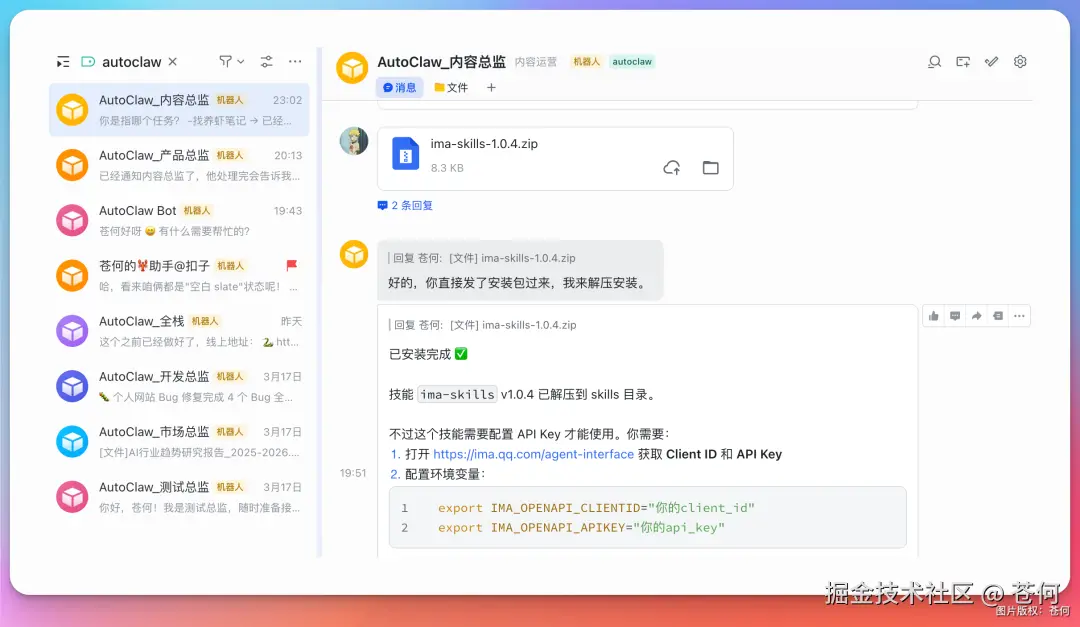Screen dimensions: 1080x627
Task: Switch to the 文件 tab
Action: pyautogui.click(x=450, y=87)
